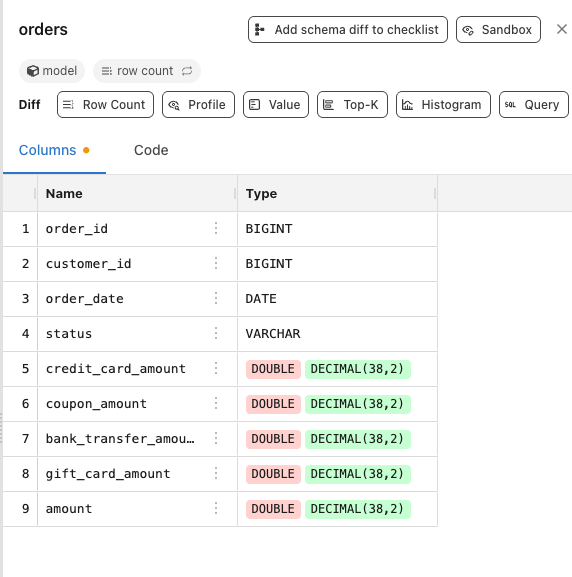Image resolution: width=572 pixels, height=577 pixels.
Task: Close the orders panel with X
Action: [x=562, y=29]
